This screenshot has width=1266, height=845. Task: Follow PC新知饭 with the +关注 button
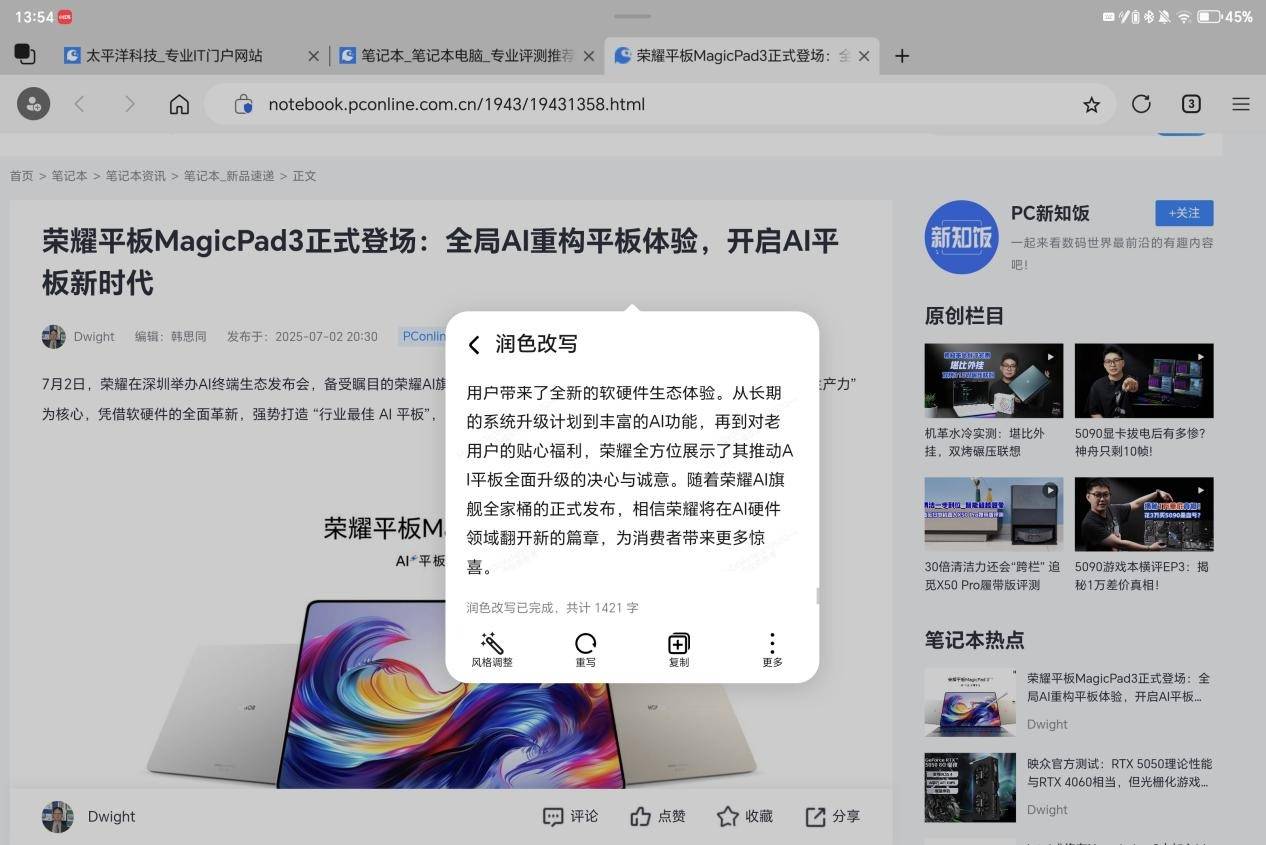pos(1184,213)
